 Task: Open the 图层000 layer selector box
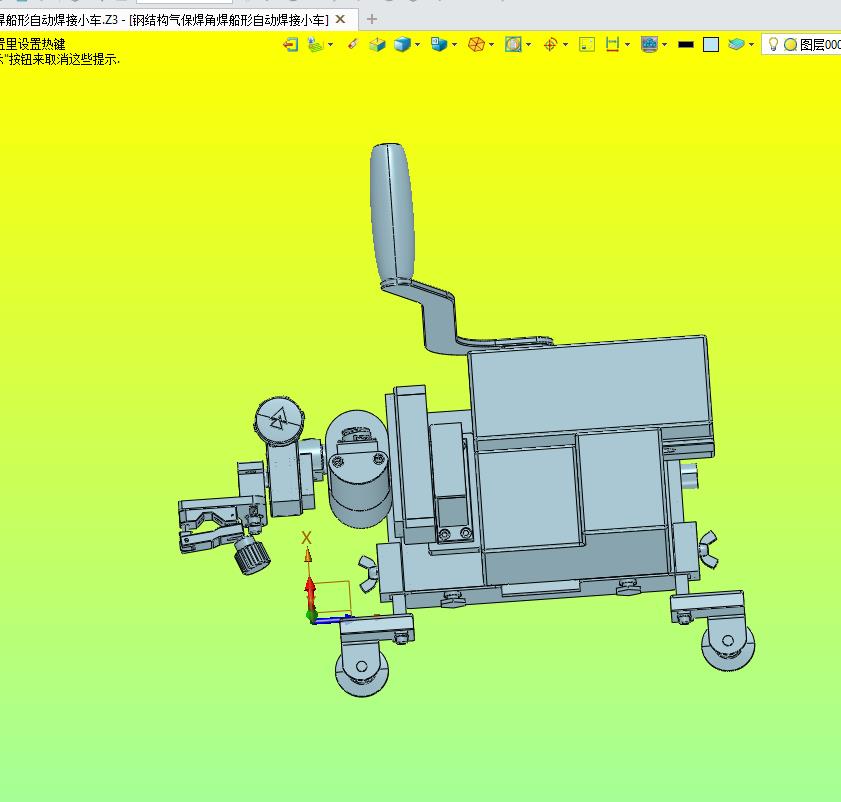coord(801,45)
